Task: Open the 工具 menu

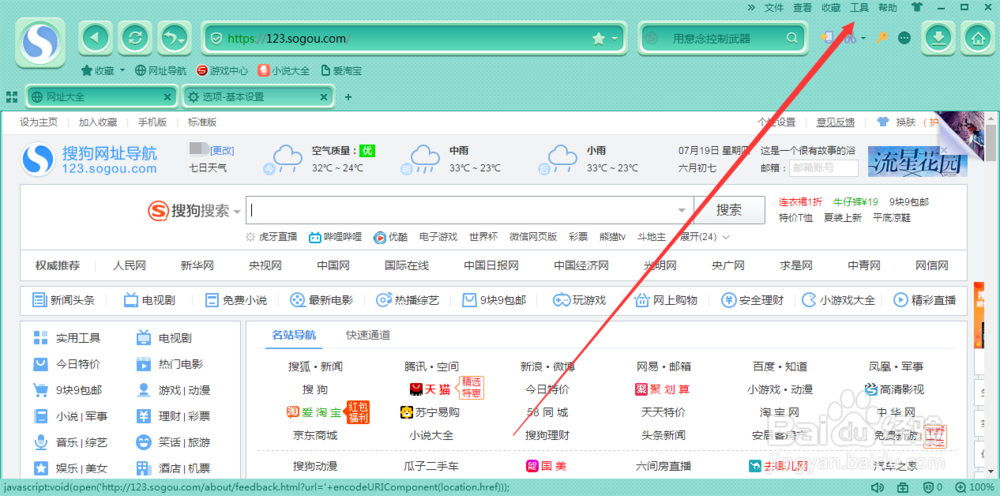Action: click(x=859, y=8)
